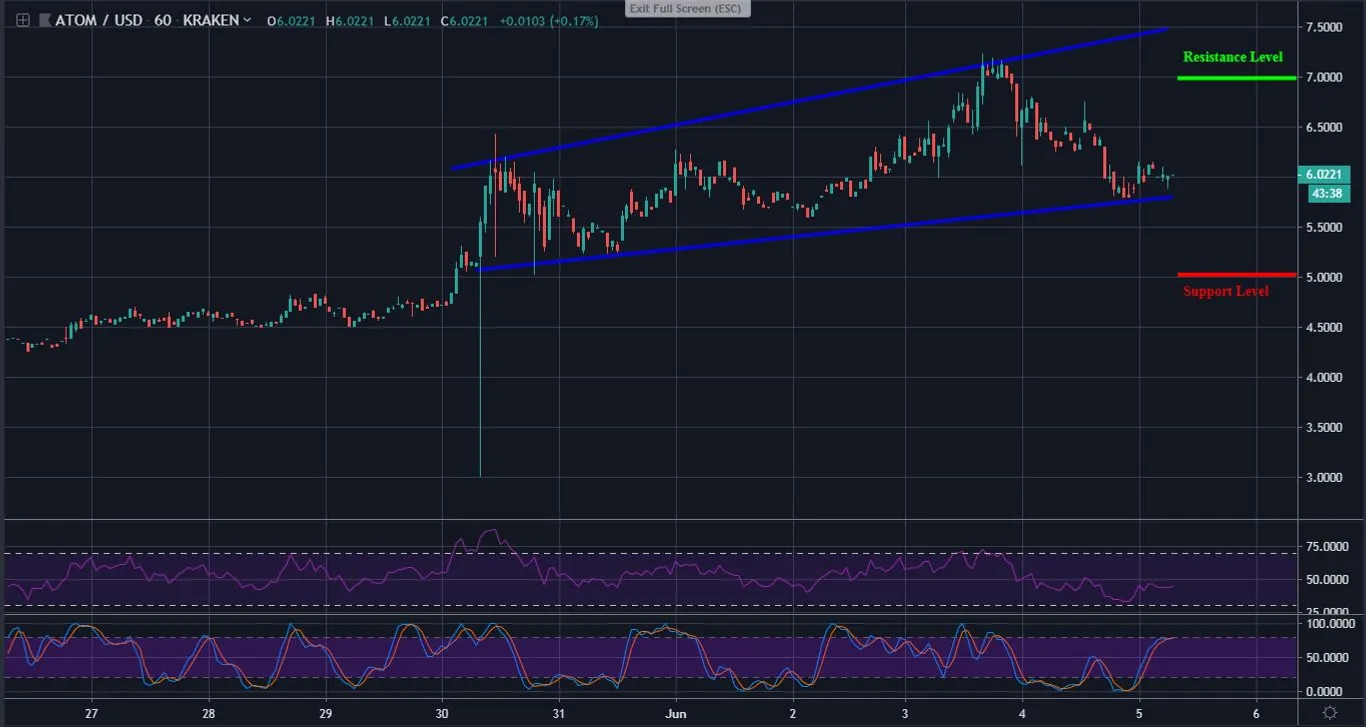
Task: Click the Open value O6.0221 in the legend
Action: pyautogui.click(x=292, y=20)
